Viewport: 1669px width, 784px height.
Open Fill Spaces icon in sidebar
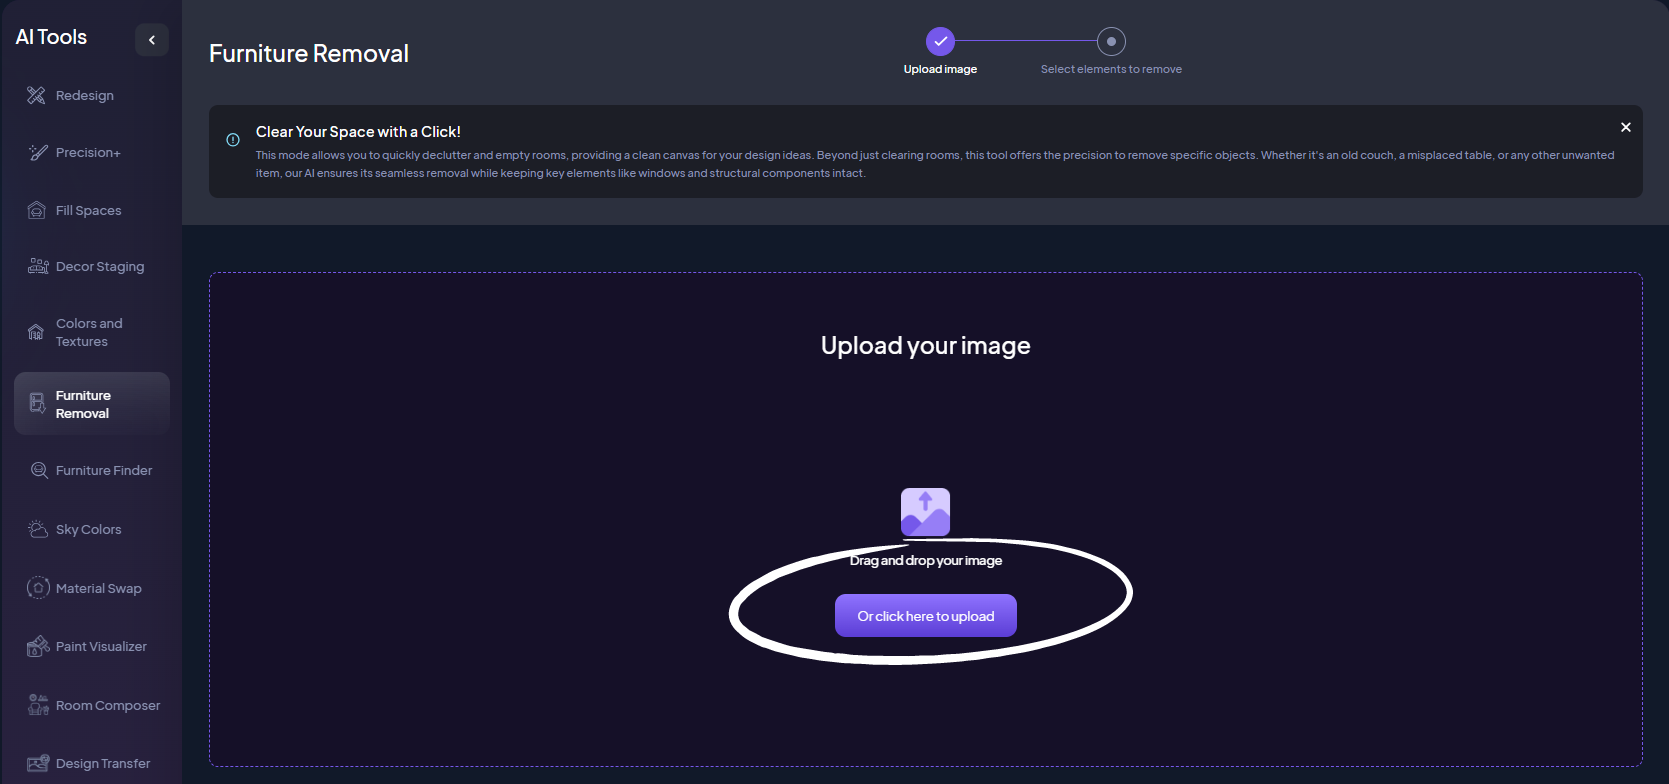tap(37, 210)
